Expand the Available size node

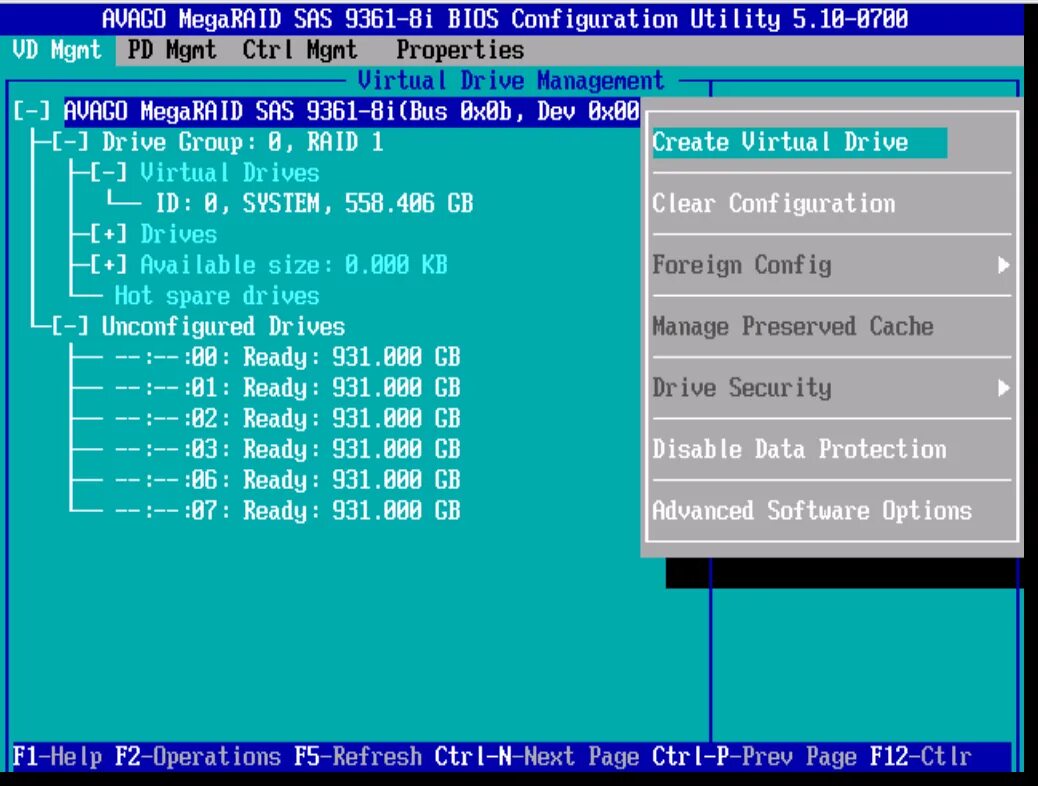coord(109,265)
